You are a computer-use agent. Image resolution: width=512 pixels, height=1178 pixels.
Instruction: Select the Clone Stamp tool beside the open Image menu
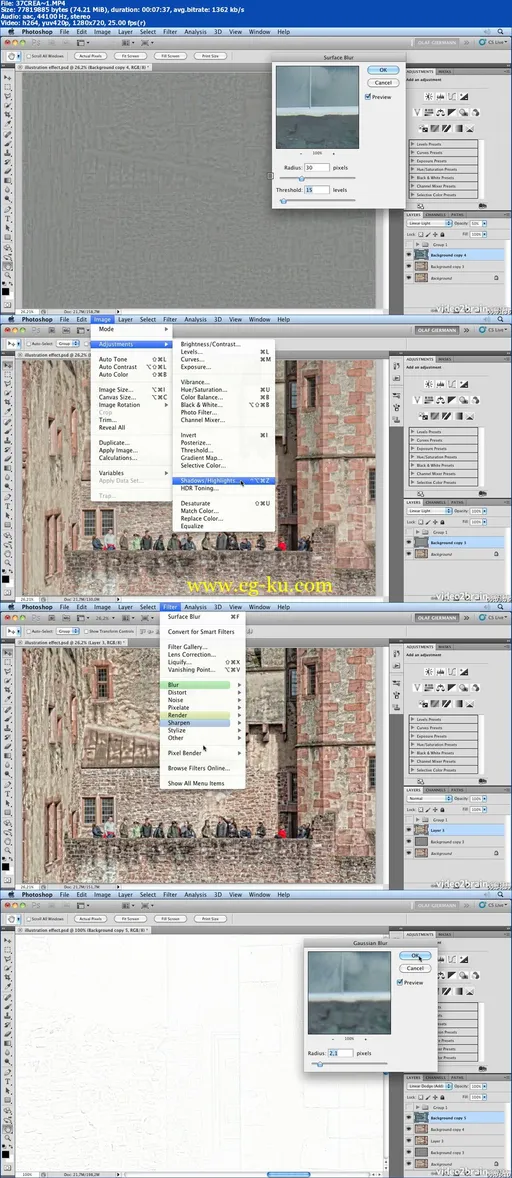(8, 440)
